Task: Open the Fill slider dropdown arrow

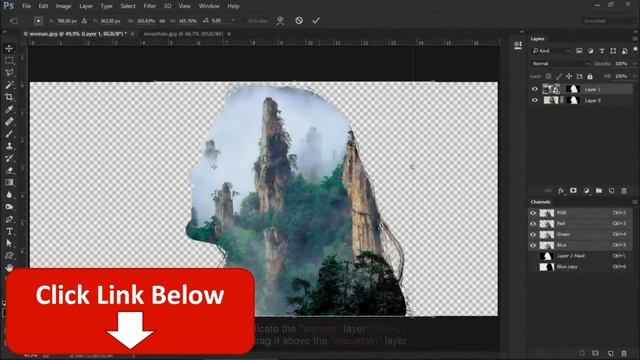Action: (634, 76)
